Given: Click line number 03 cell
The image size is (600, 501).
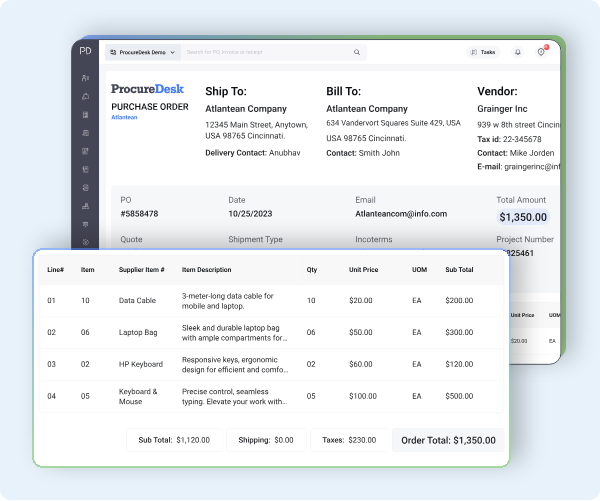Looking at the screenshot, I should click(51, 364).
